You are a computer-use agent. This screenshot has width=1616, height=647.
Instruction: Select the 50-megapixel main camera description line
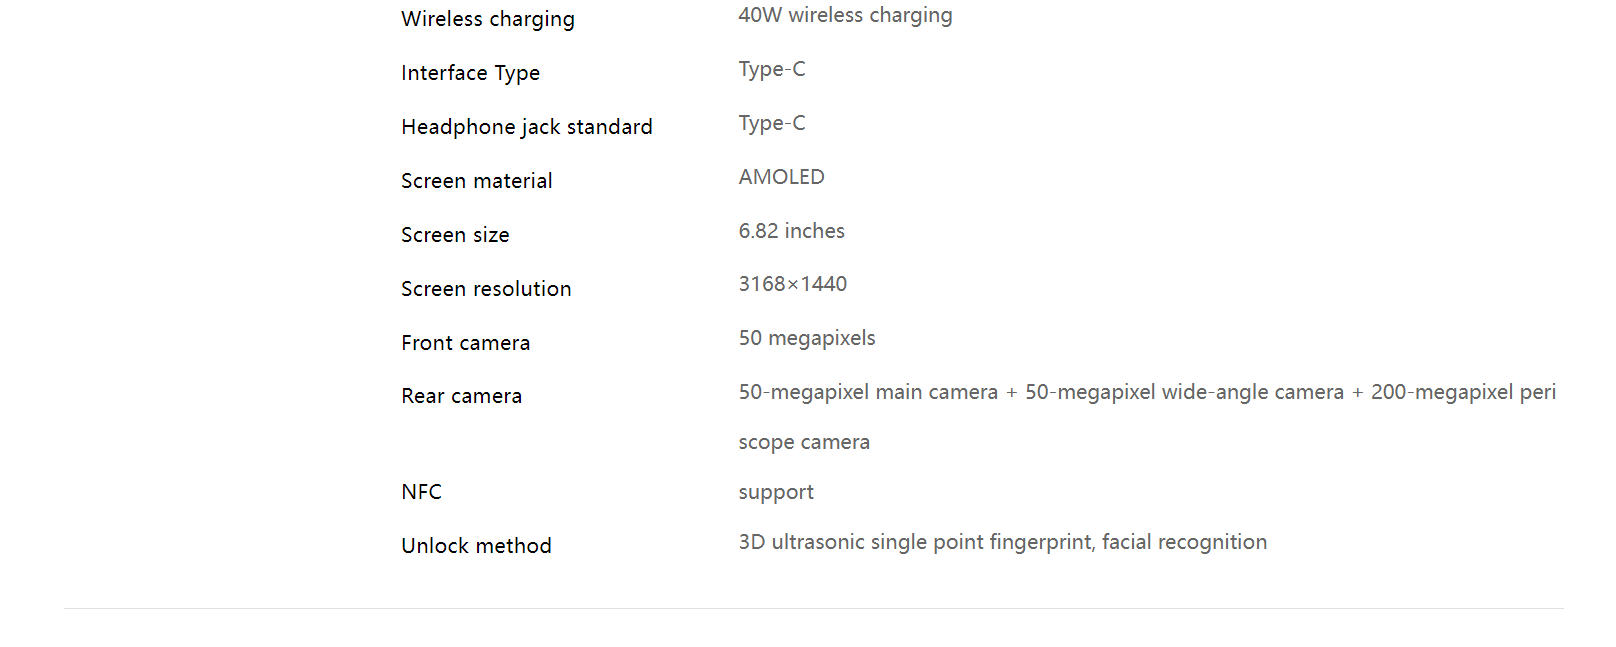coord(1147,392)
